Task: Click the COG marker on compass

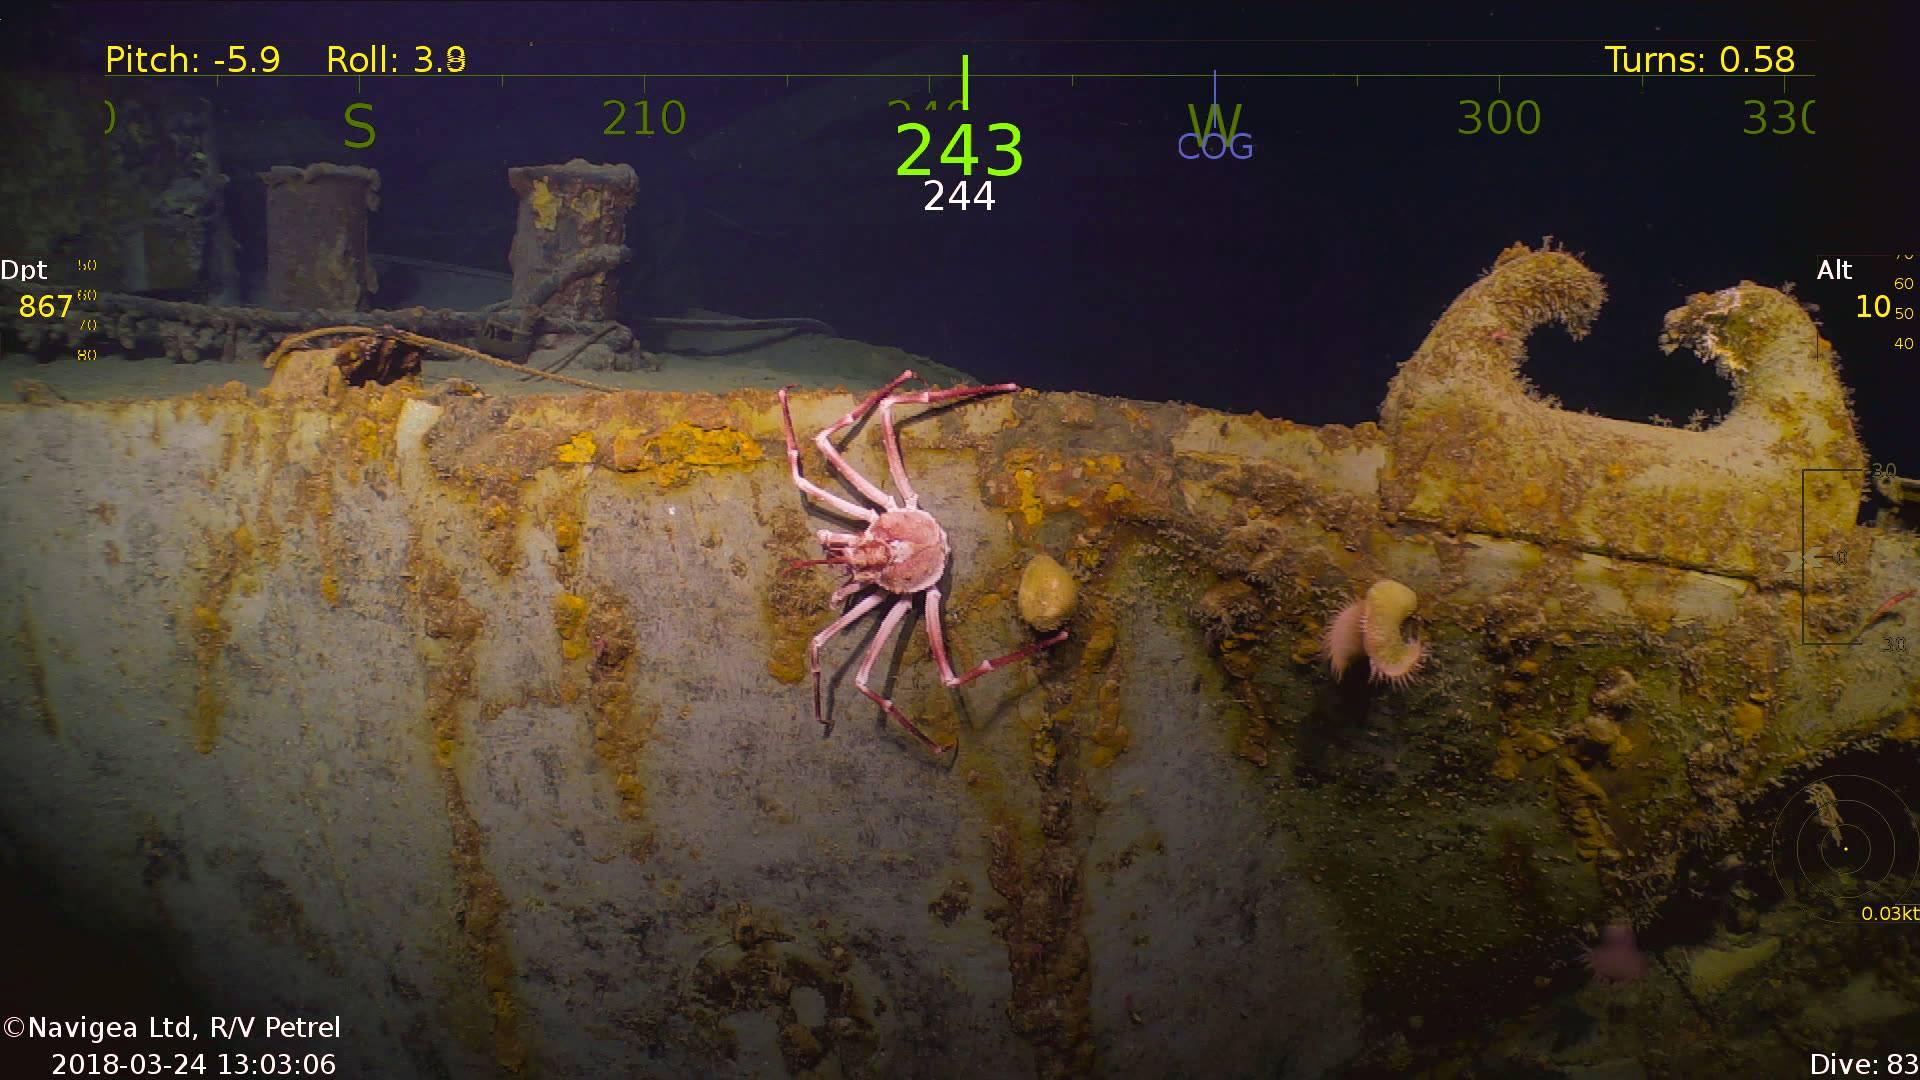Action: pos(1215,147)
